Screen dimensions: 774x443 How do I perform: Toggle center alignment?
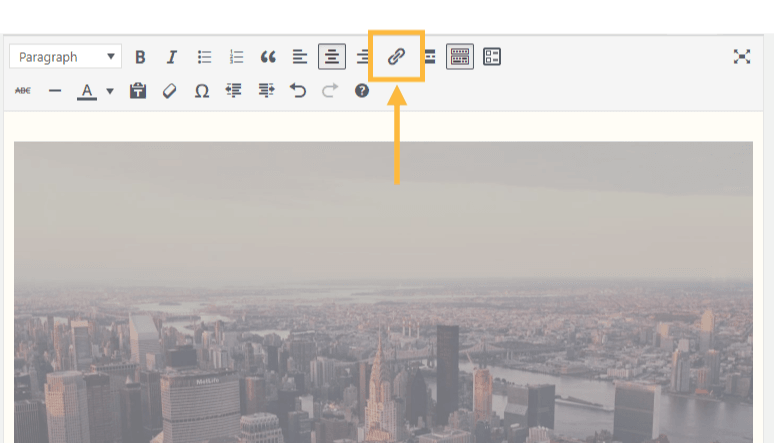tap(332, 57)
